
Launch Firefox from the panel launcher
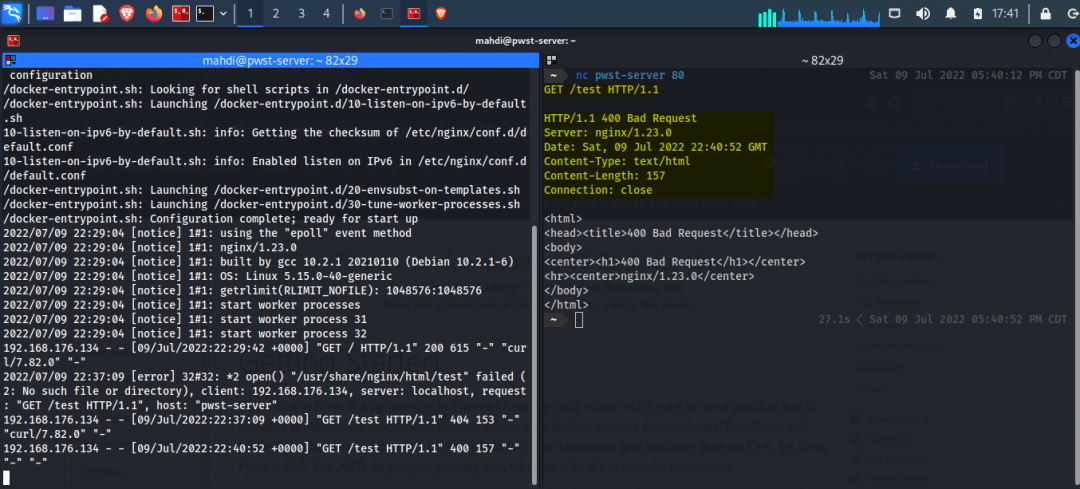(154, 13)
